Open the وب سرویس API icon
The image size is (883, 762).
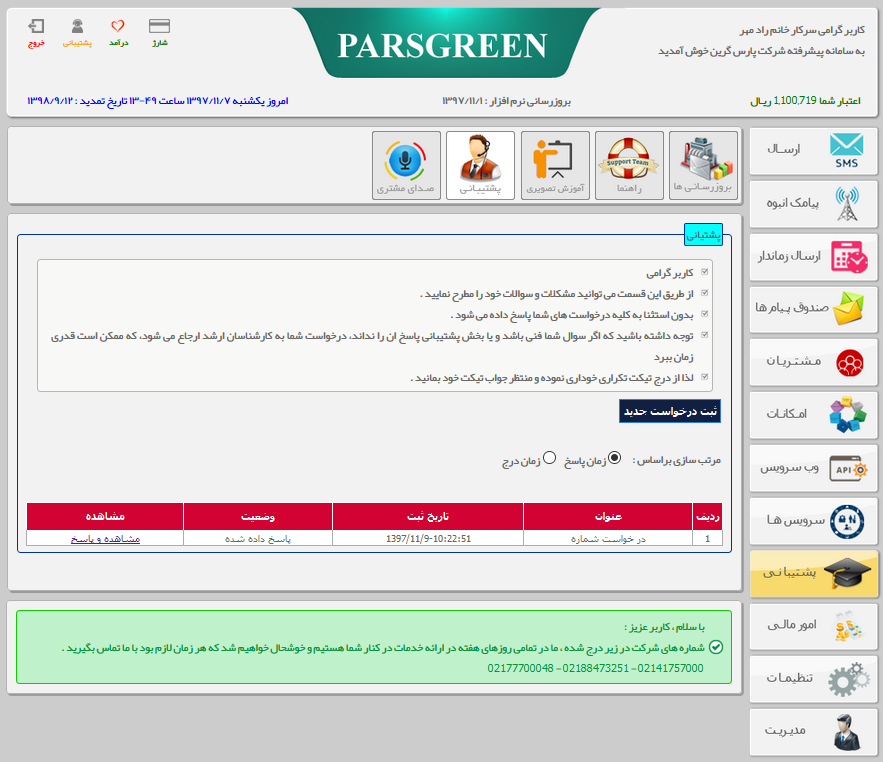coord(812,468)
